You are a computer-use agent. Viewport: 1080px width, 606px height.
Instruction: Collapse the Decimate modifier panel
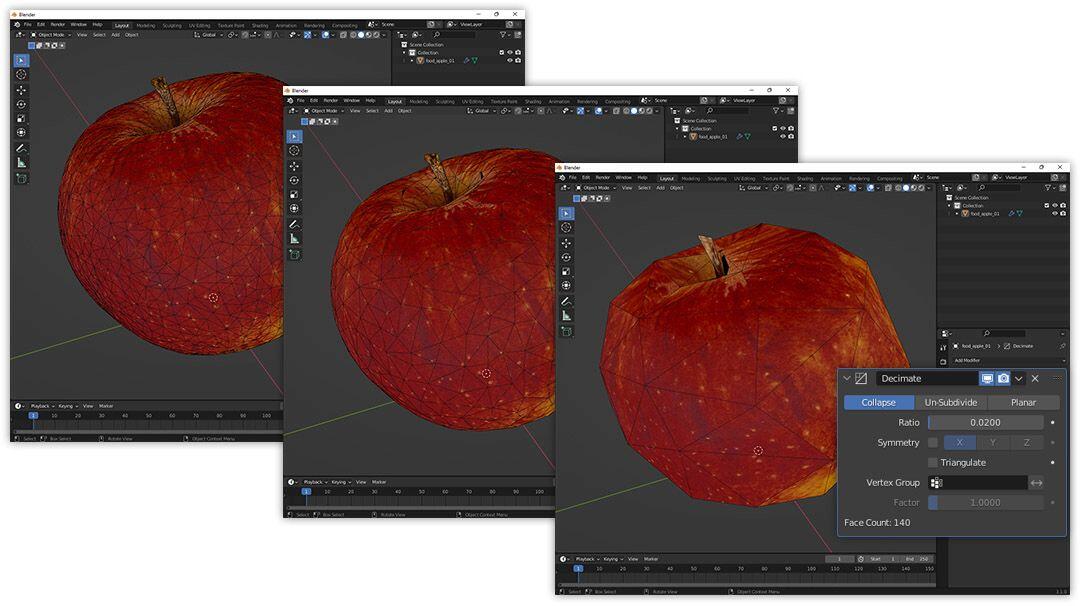(x=847, y=379)
